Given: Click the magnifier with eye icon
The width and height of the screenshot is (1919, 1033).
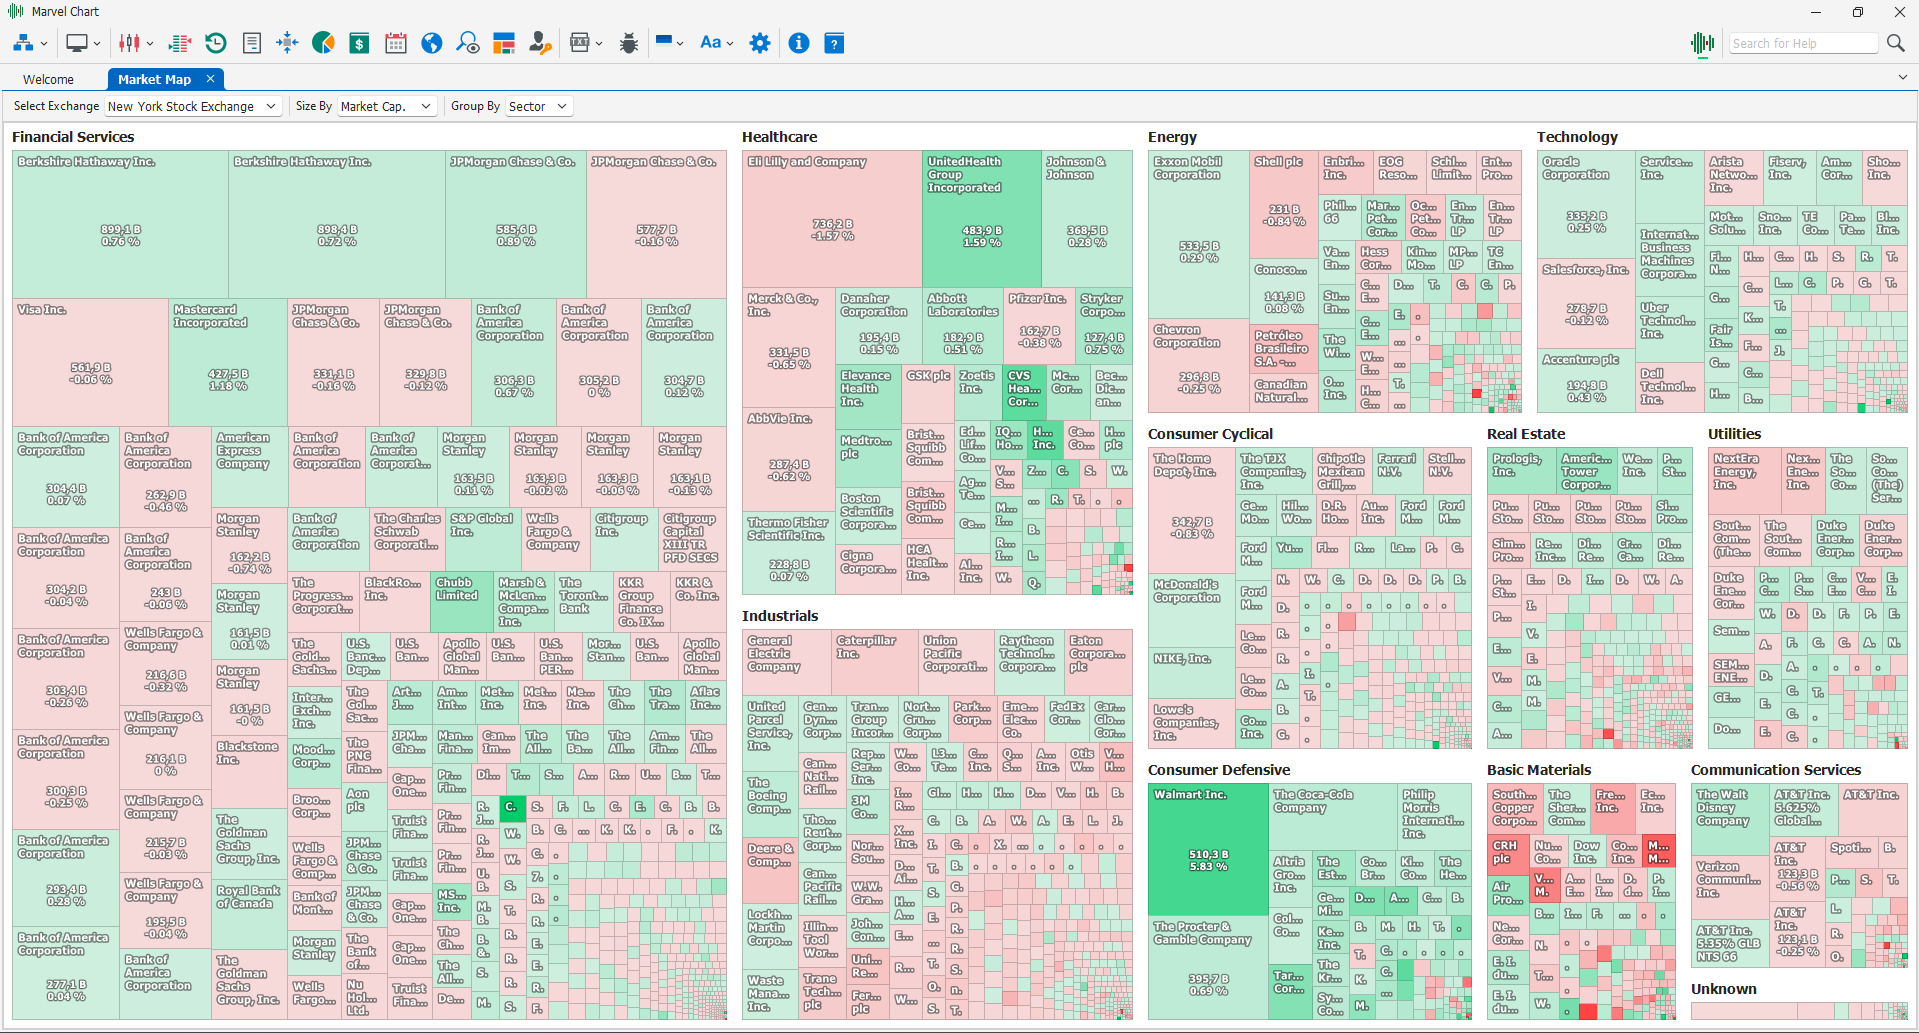Looking at the screenshot, I should pyautogui.click(x=467, y=43).
